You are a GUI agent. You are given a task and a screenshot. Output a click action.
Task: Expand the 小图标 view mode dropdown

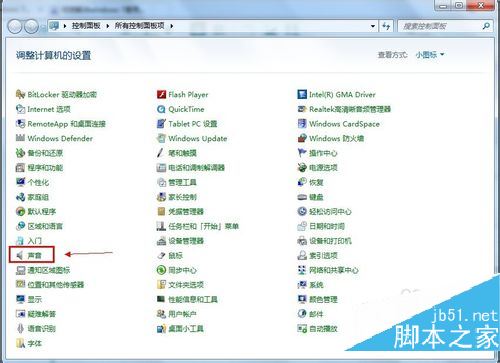tap(430, 55)
